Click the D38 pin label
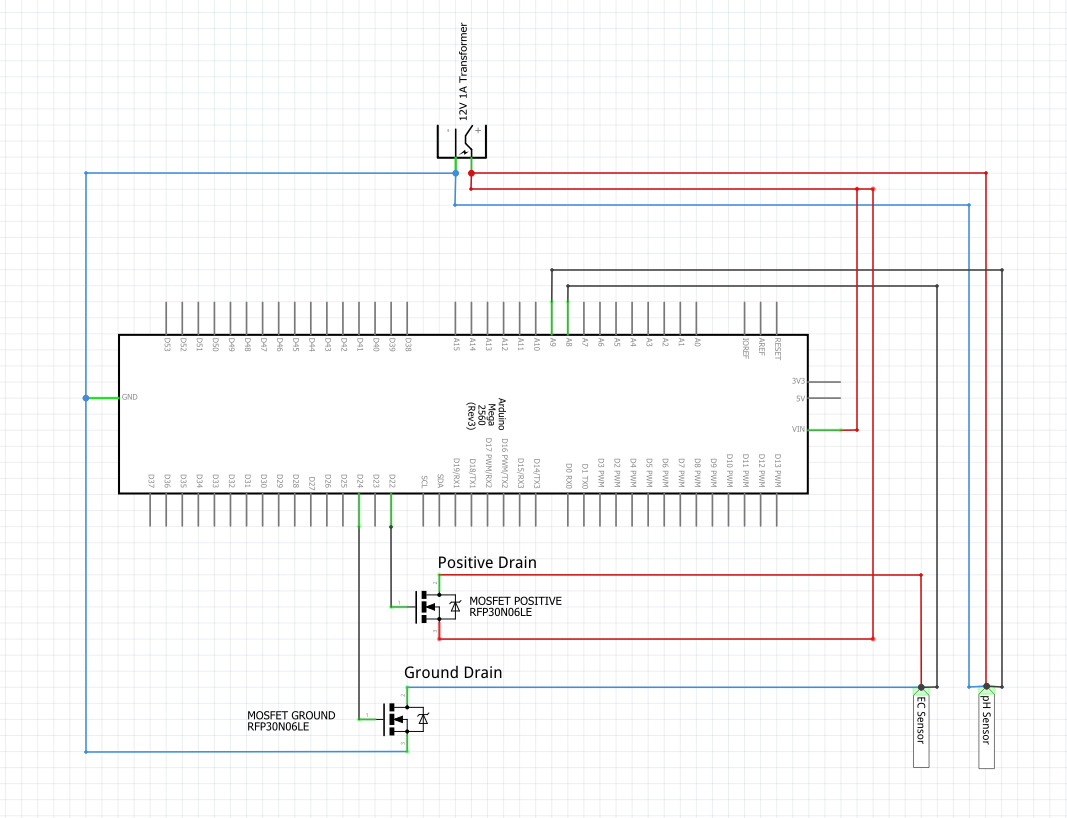1067x818 pixels. point(408,344)
